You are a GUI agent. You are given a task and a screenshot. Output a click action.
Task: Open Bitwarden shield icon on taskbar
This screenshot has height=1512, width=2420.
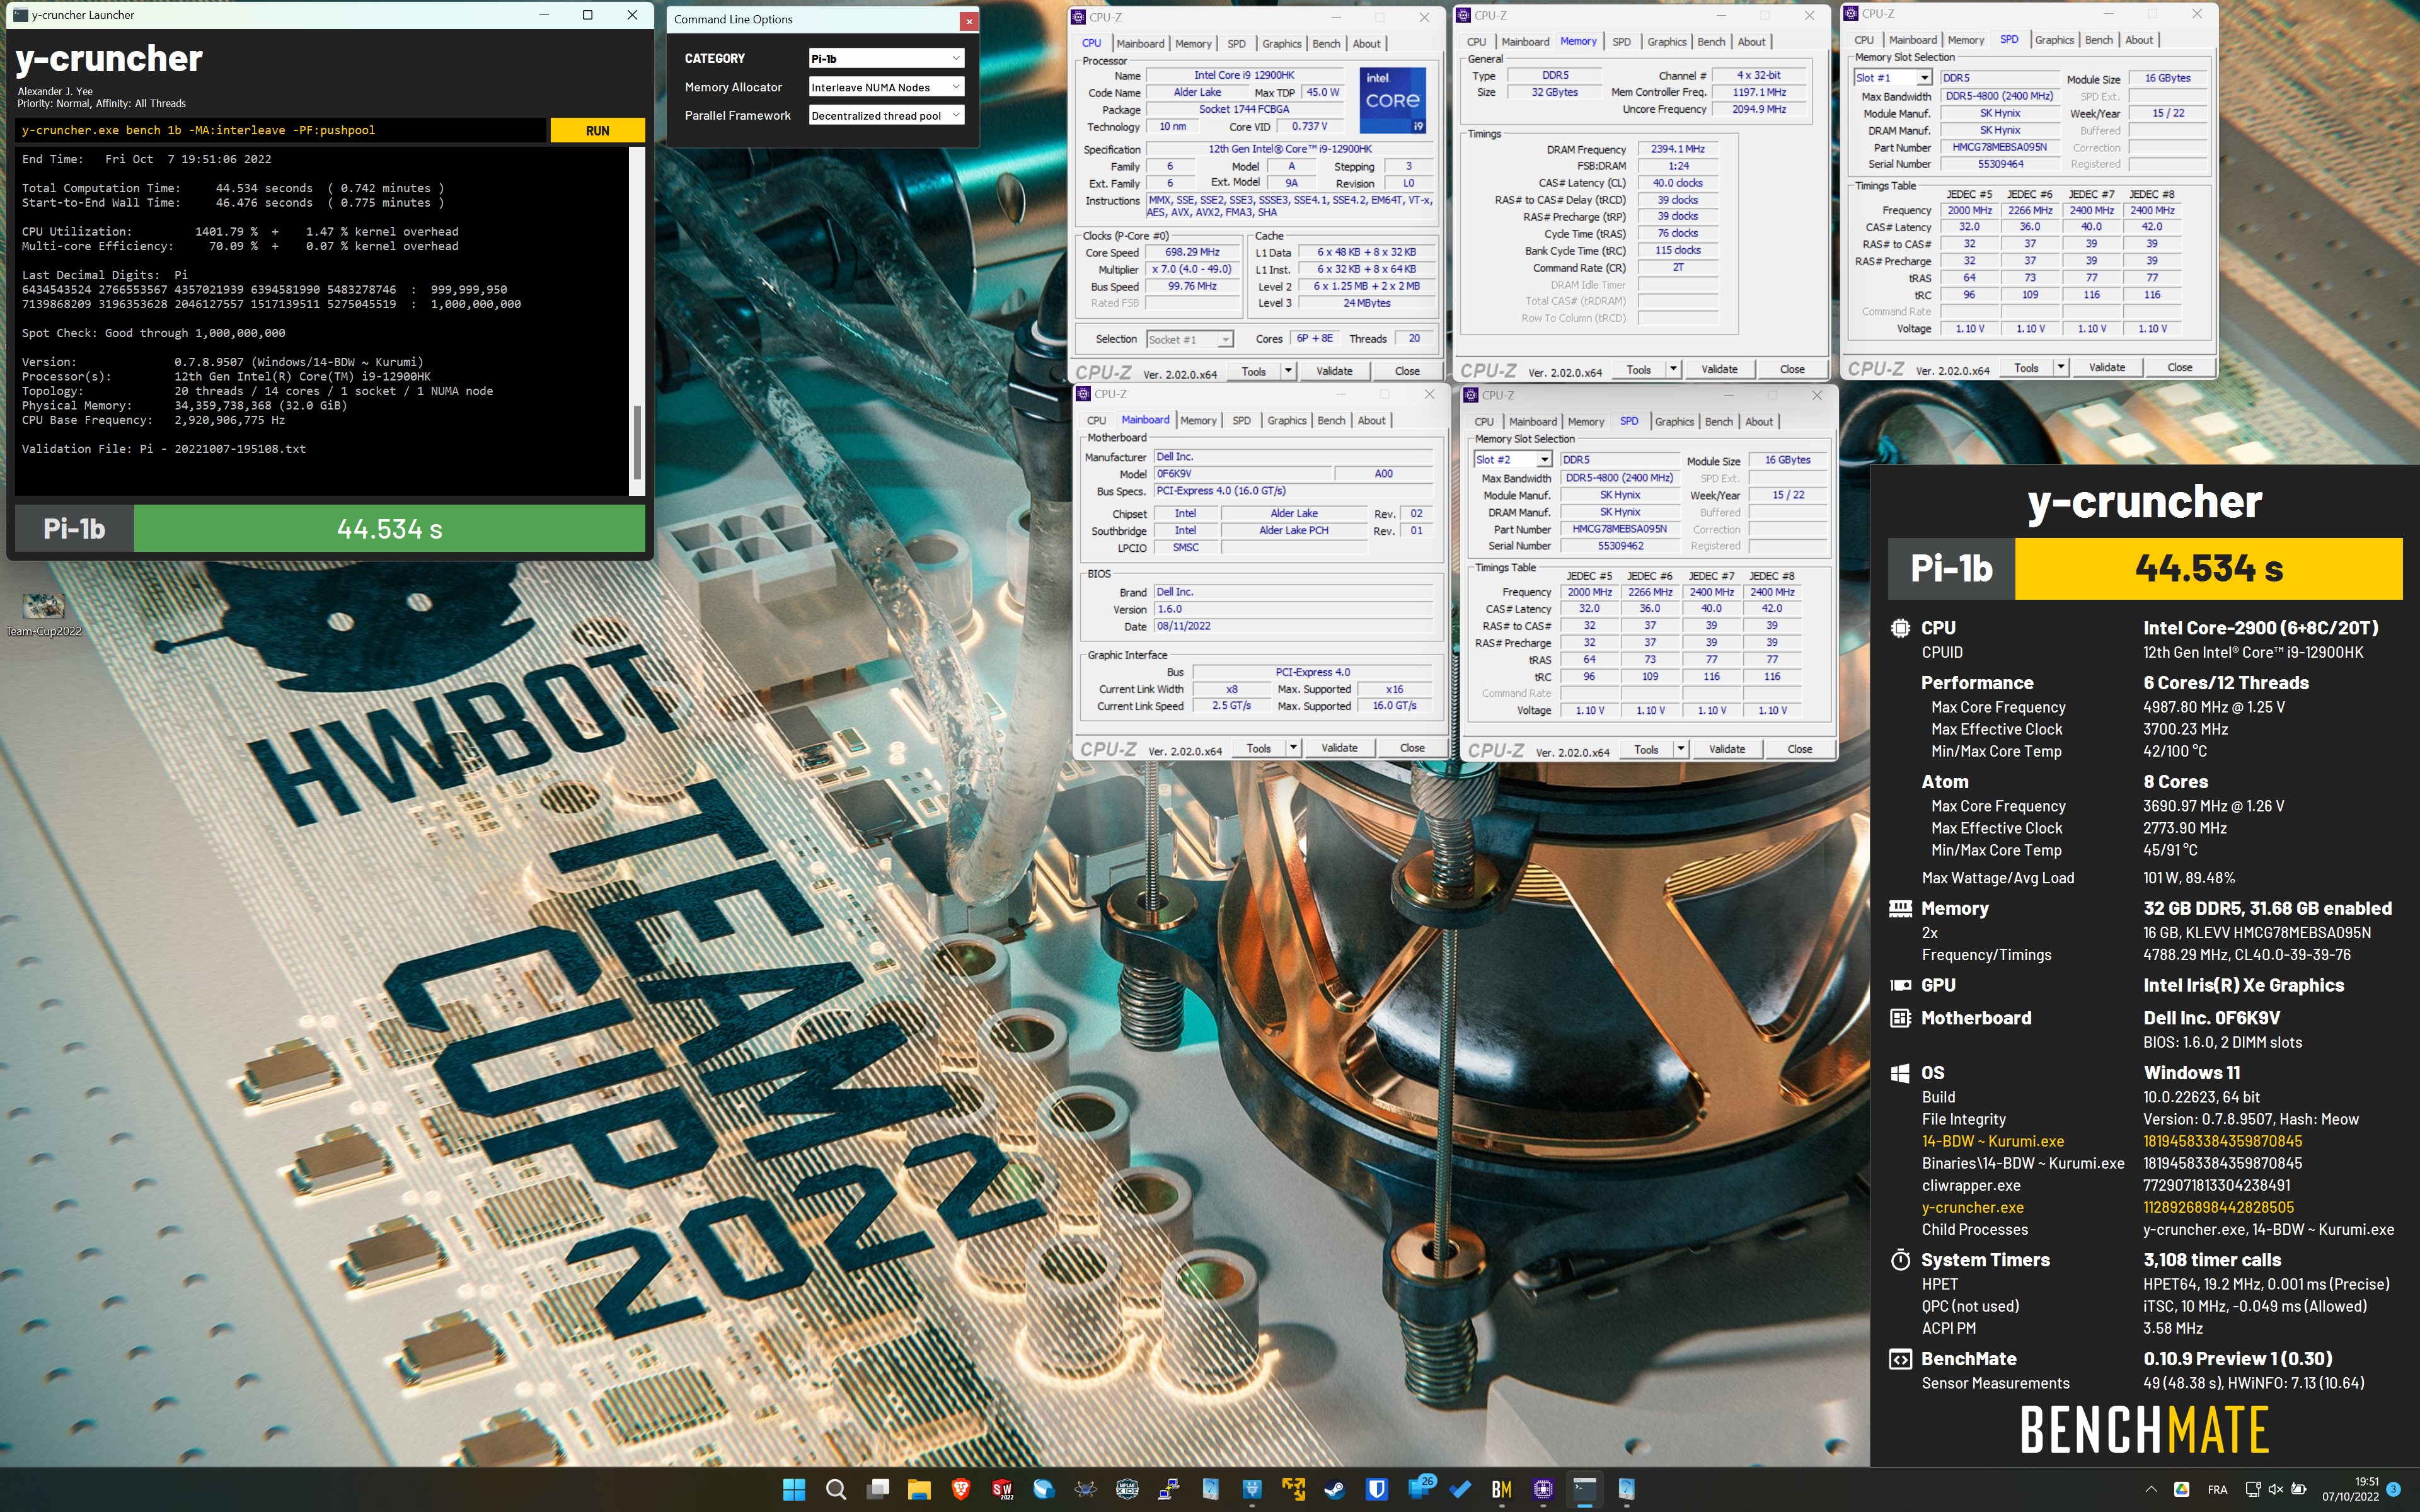(1377, 1489)
